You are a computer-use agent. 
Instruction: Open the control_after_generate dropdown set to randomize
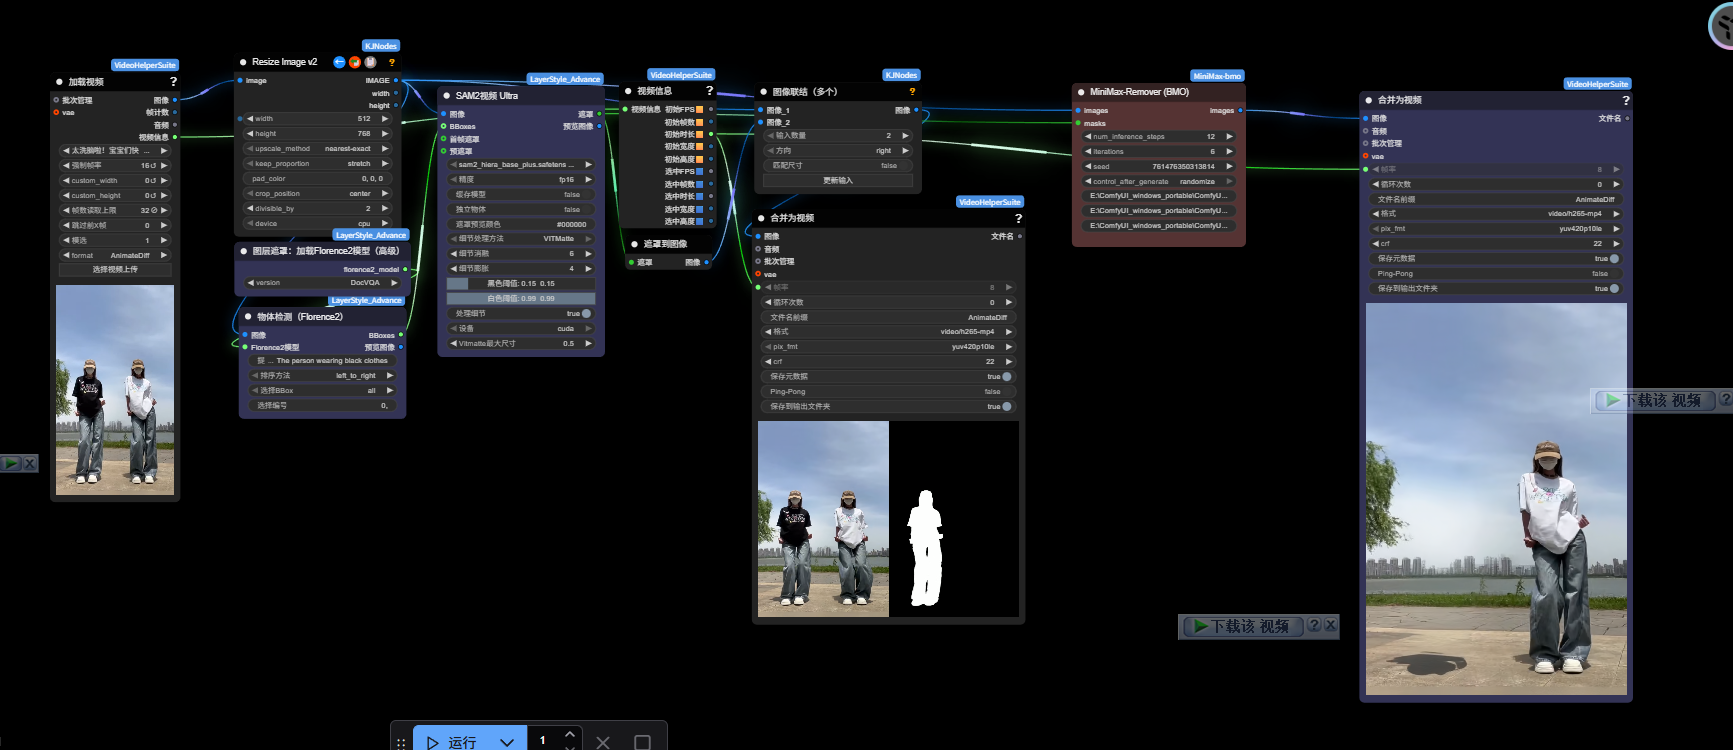pyautogui.click(x=1159, y=182)
